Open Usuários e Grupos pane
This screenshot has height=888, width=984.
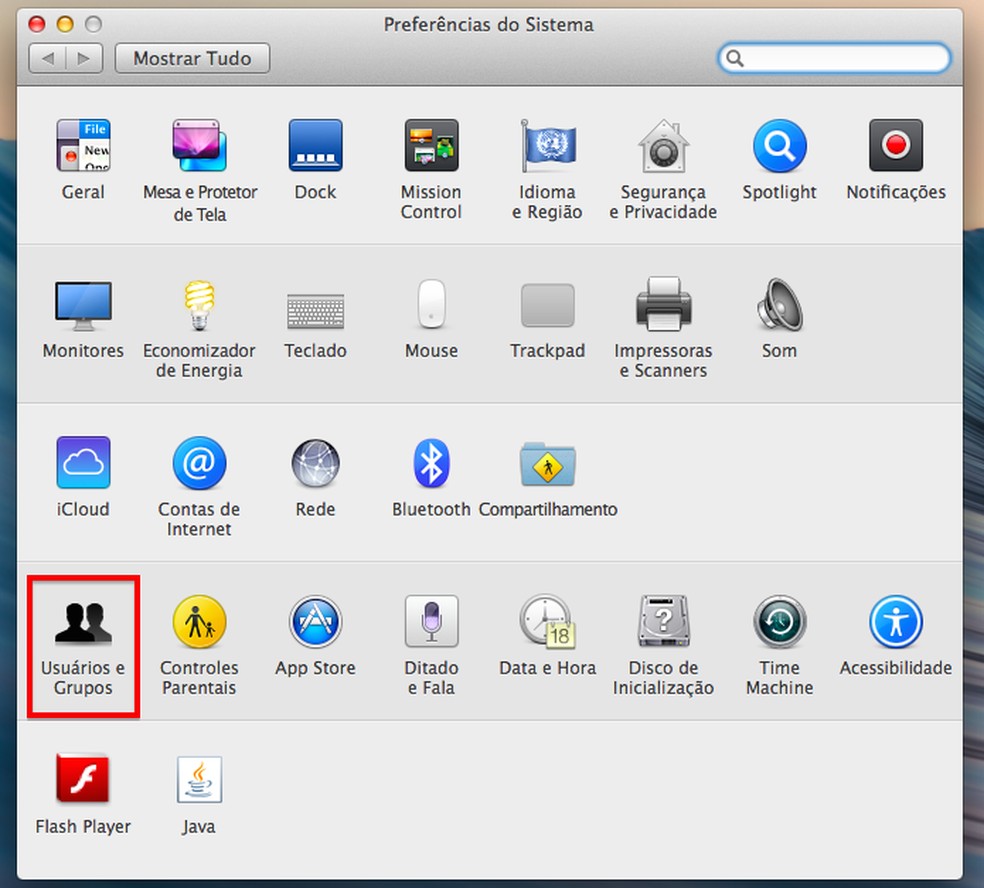click(83, 645)
